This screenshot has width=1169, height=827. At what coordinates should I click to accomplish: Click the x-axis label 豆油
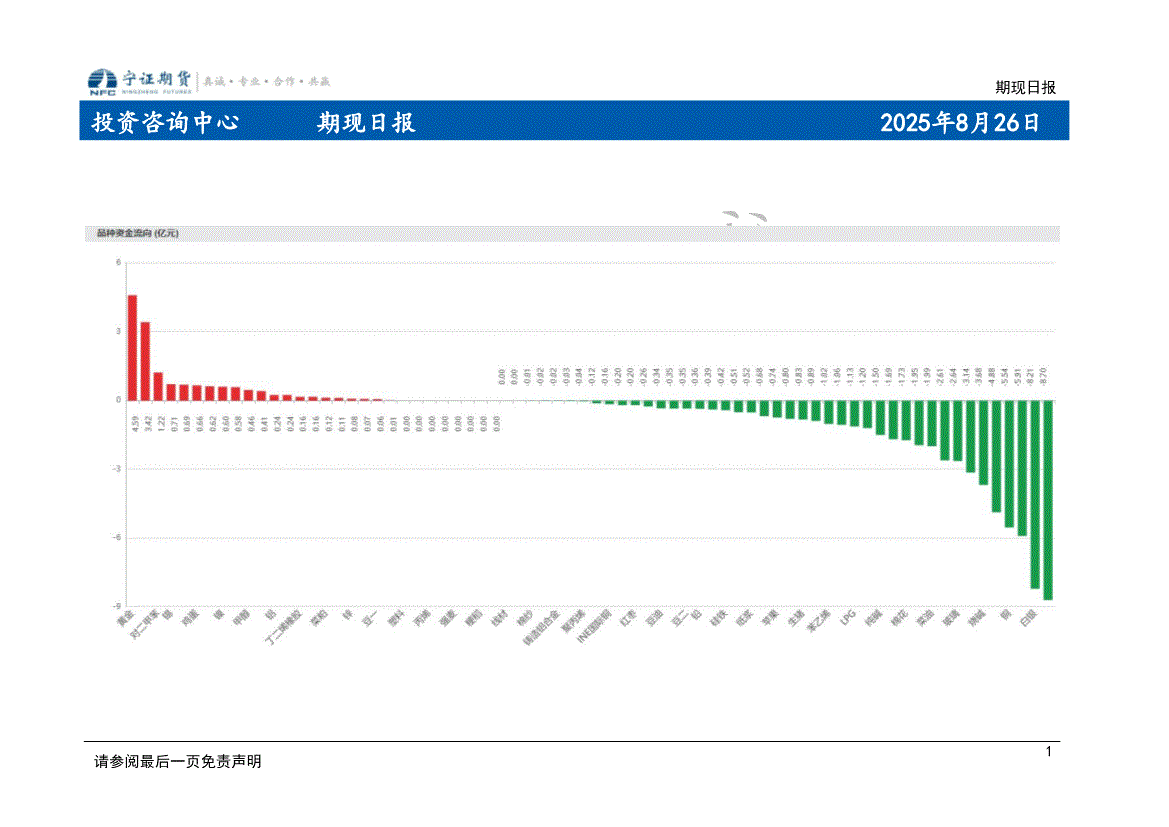pos(654,617)
